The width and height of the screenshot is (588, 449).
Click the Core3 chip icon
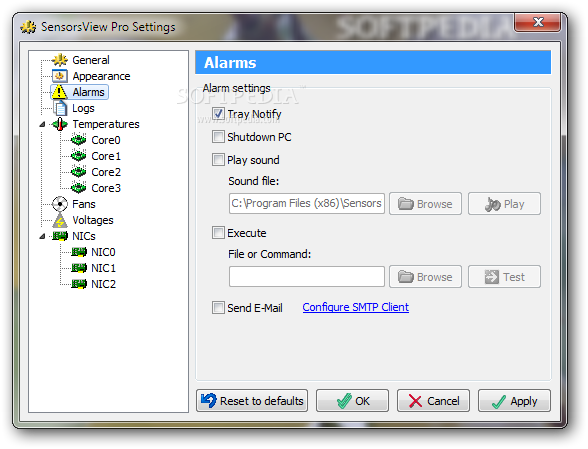pyautogui.click(x=78, y=188)
